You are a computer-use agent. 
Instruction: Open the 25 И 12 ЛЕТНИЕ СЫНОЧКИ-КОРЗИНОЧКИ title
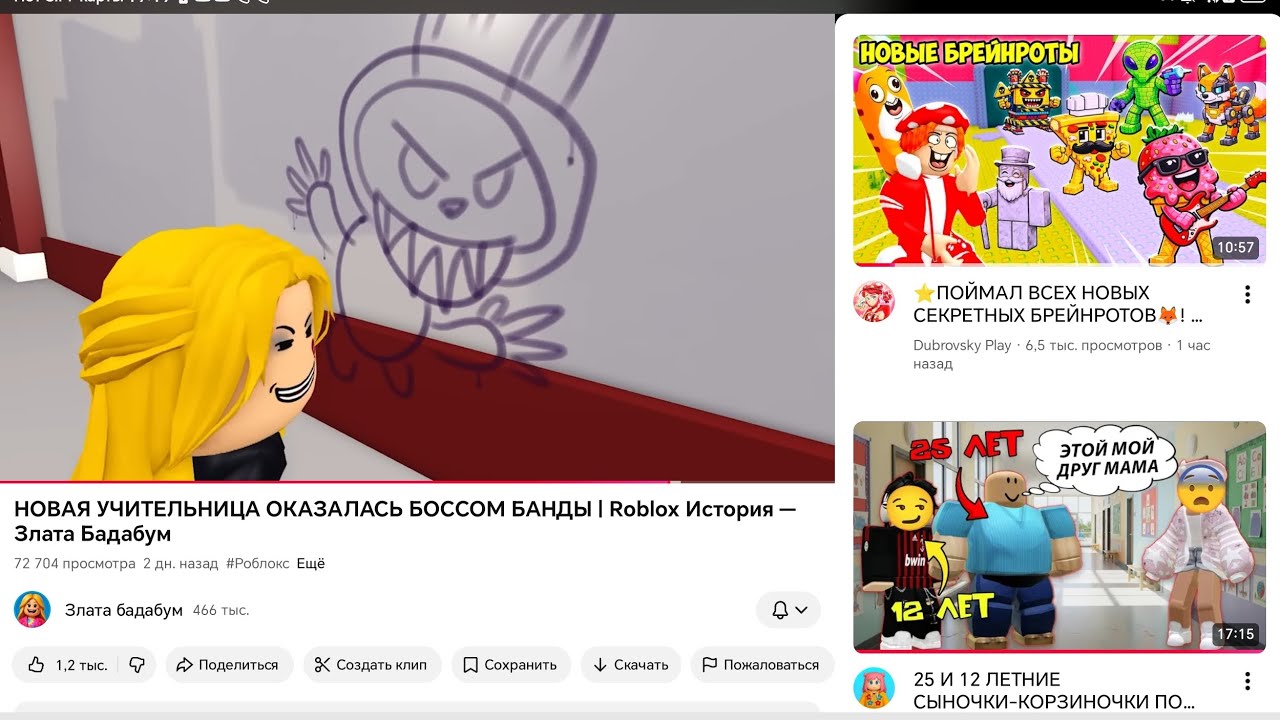[x=1054, y=690]
